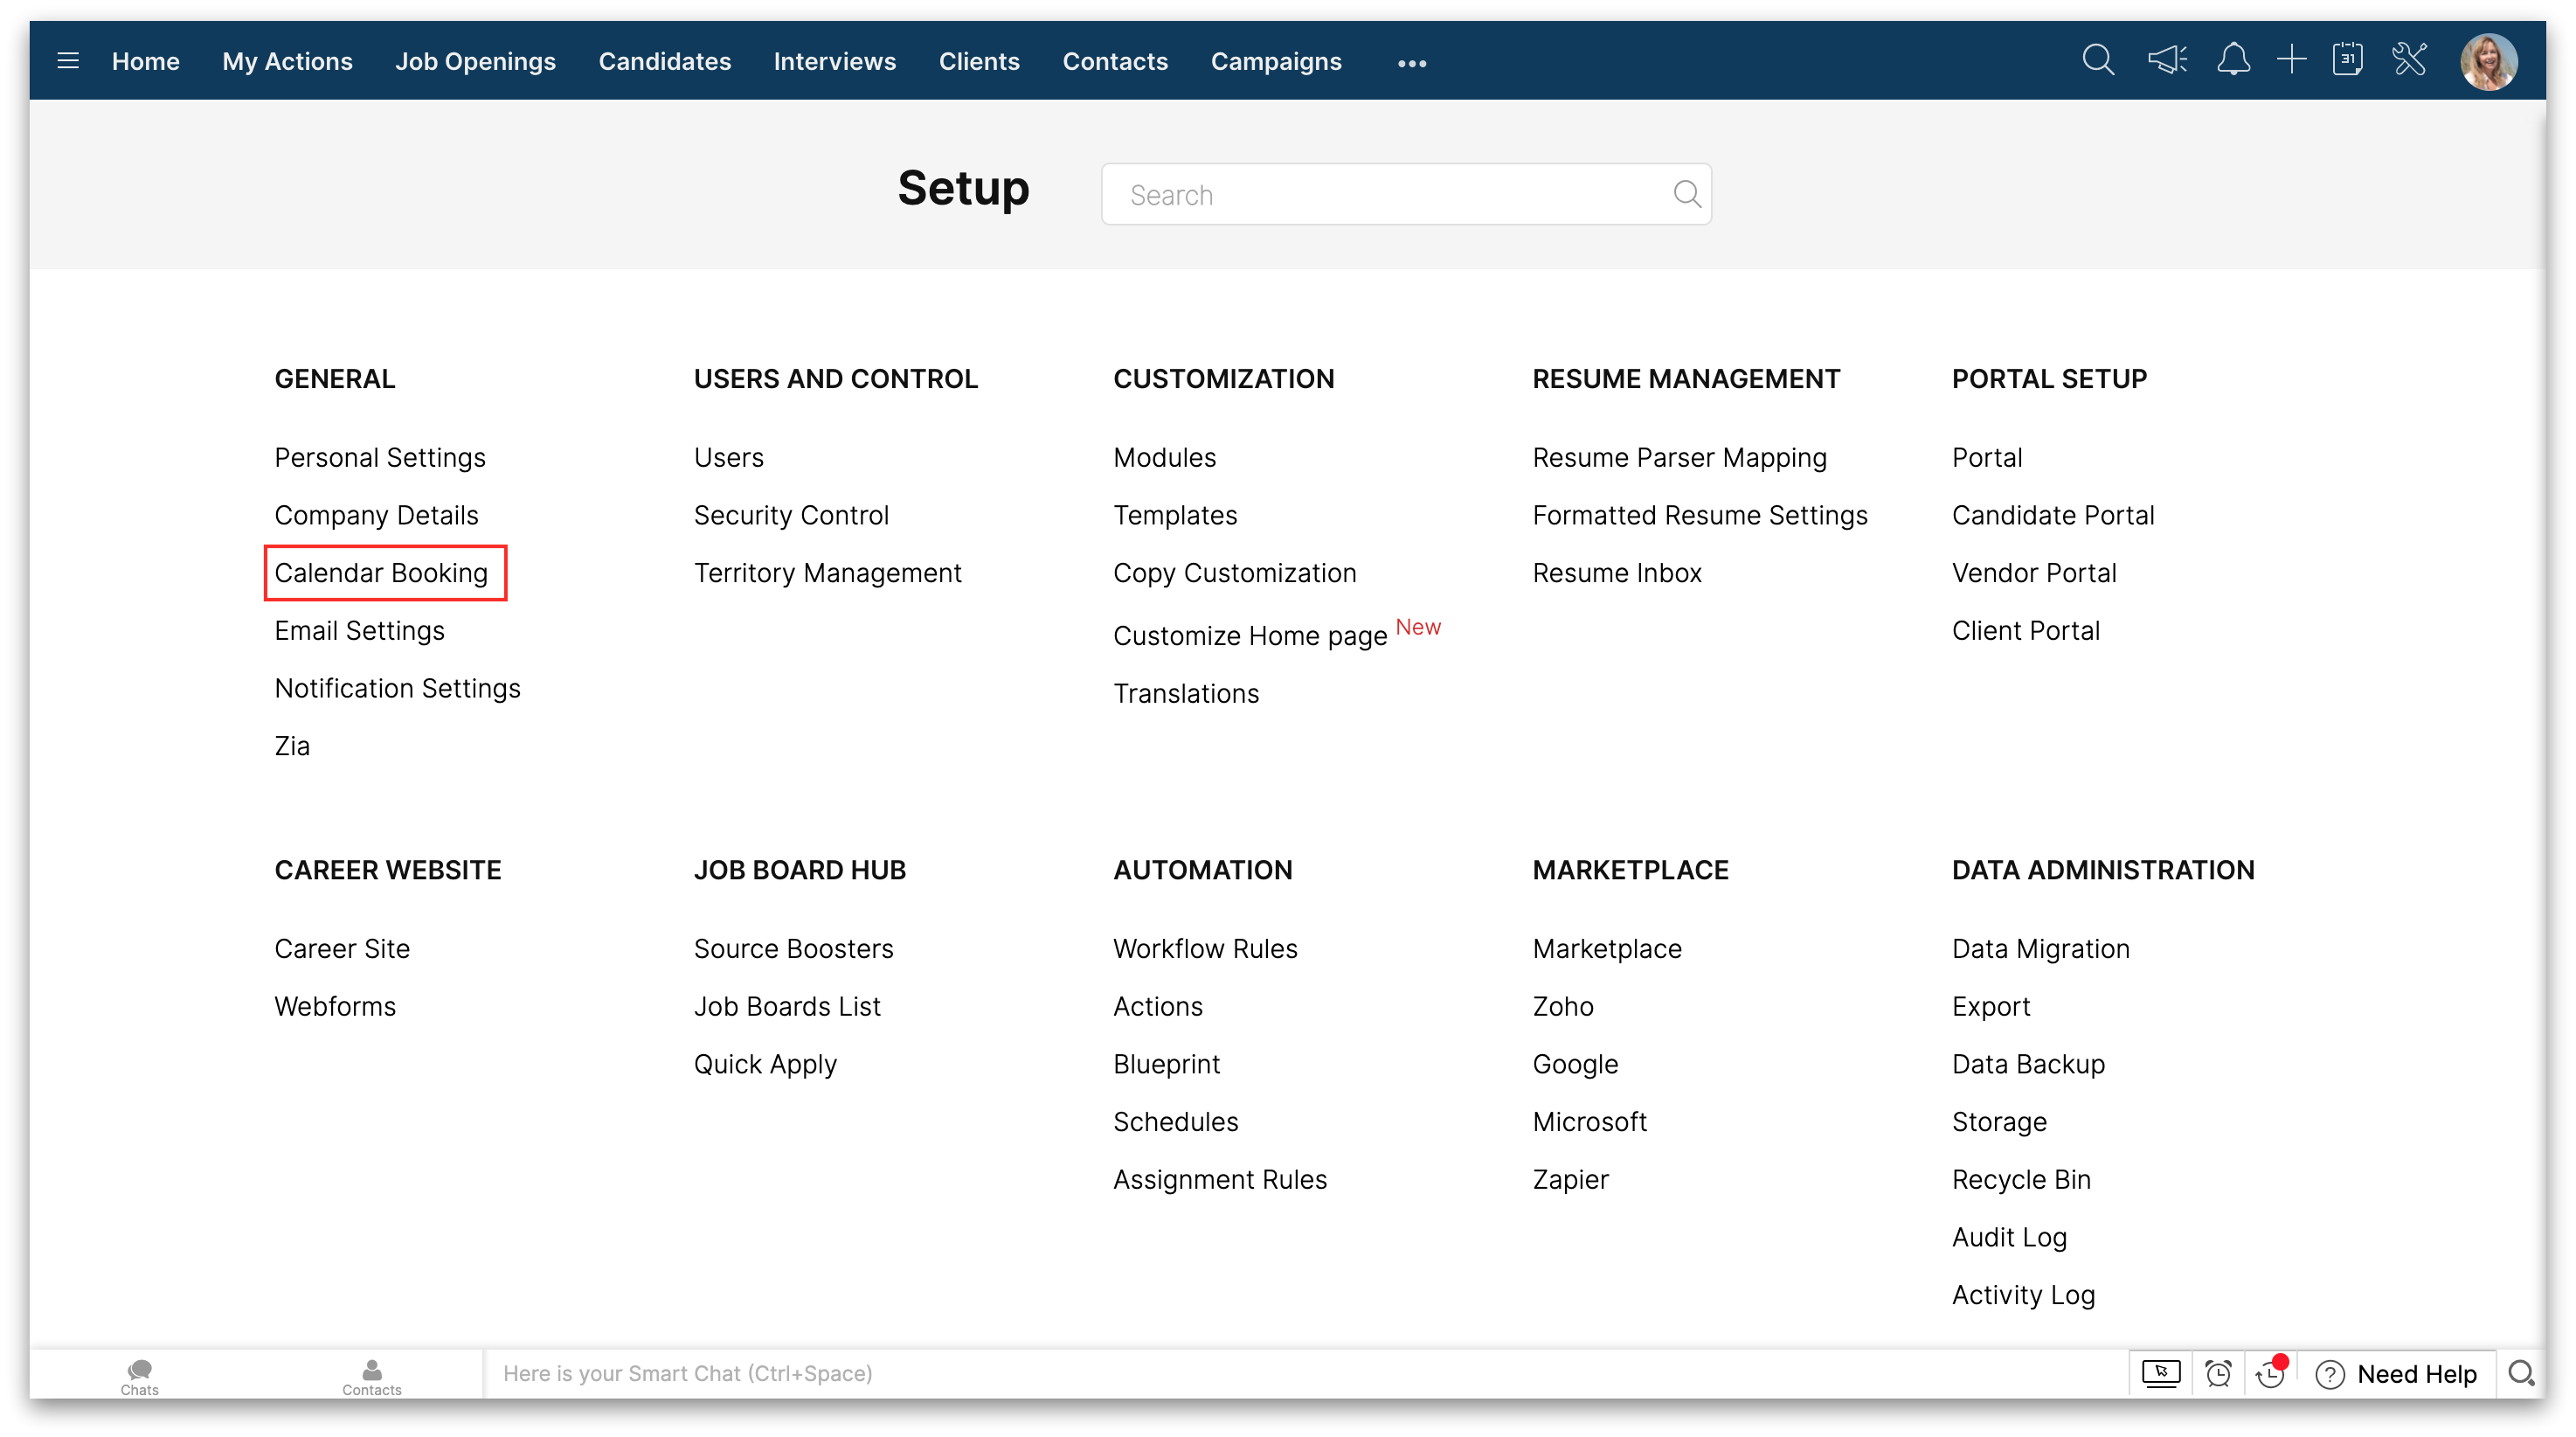Image resolution: width=2576 pixels, height=1437 pixels.
Task: Click the alarm clock reminders icon
Action: [2218, 1374]
